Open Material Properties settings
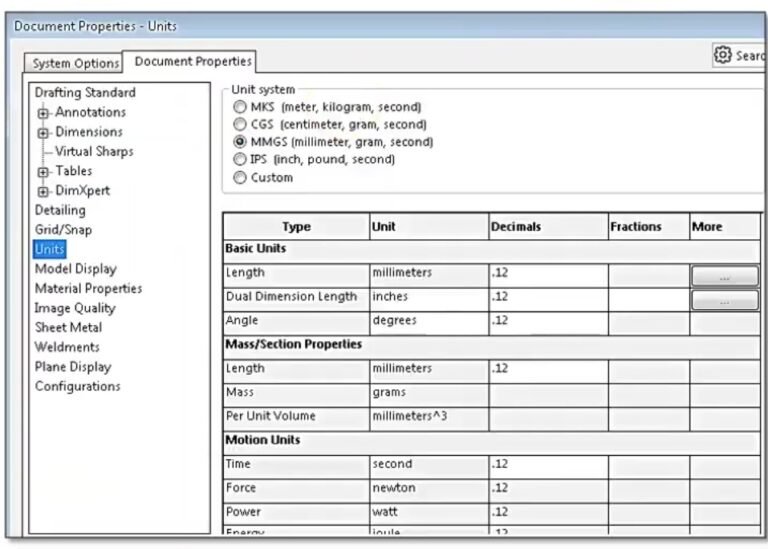The width and height of the screenshot is (768, 549). 88,288
